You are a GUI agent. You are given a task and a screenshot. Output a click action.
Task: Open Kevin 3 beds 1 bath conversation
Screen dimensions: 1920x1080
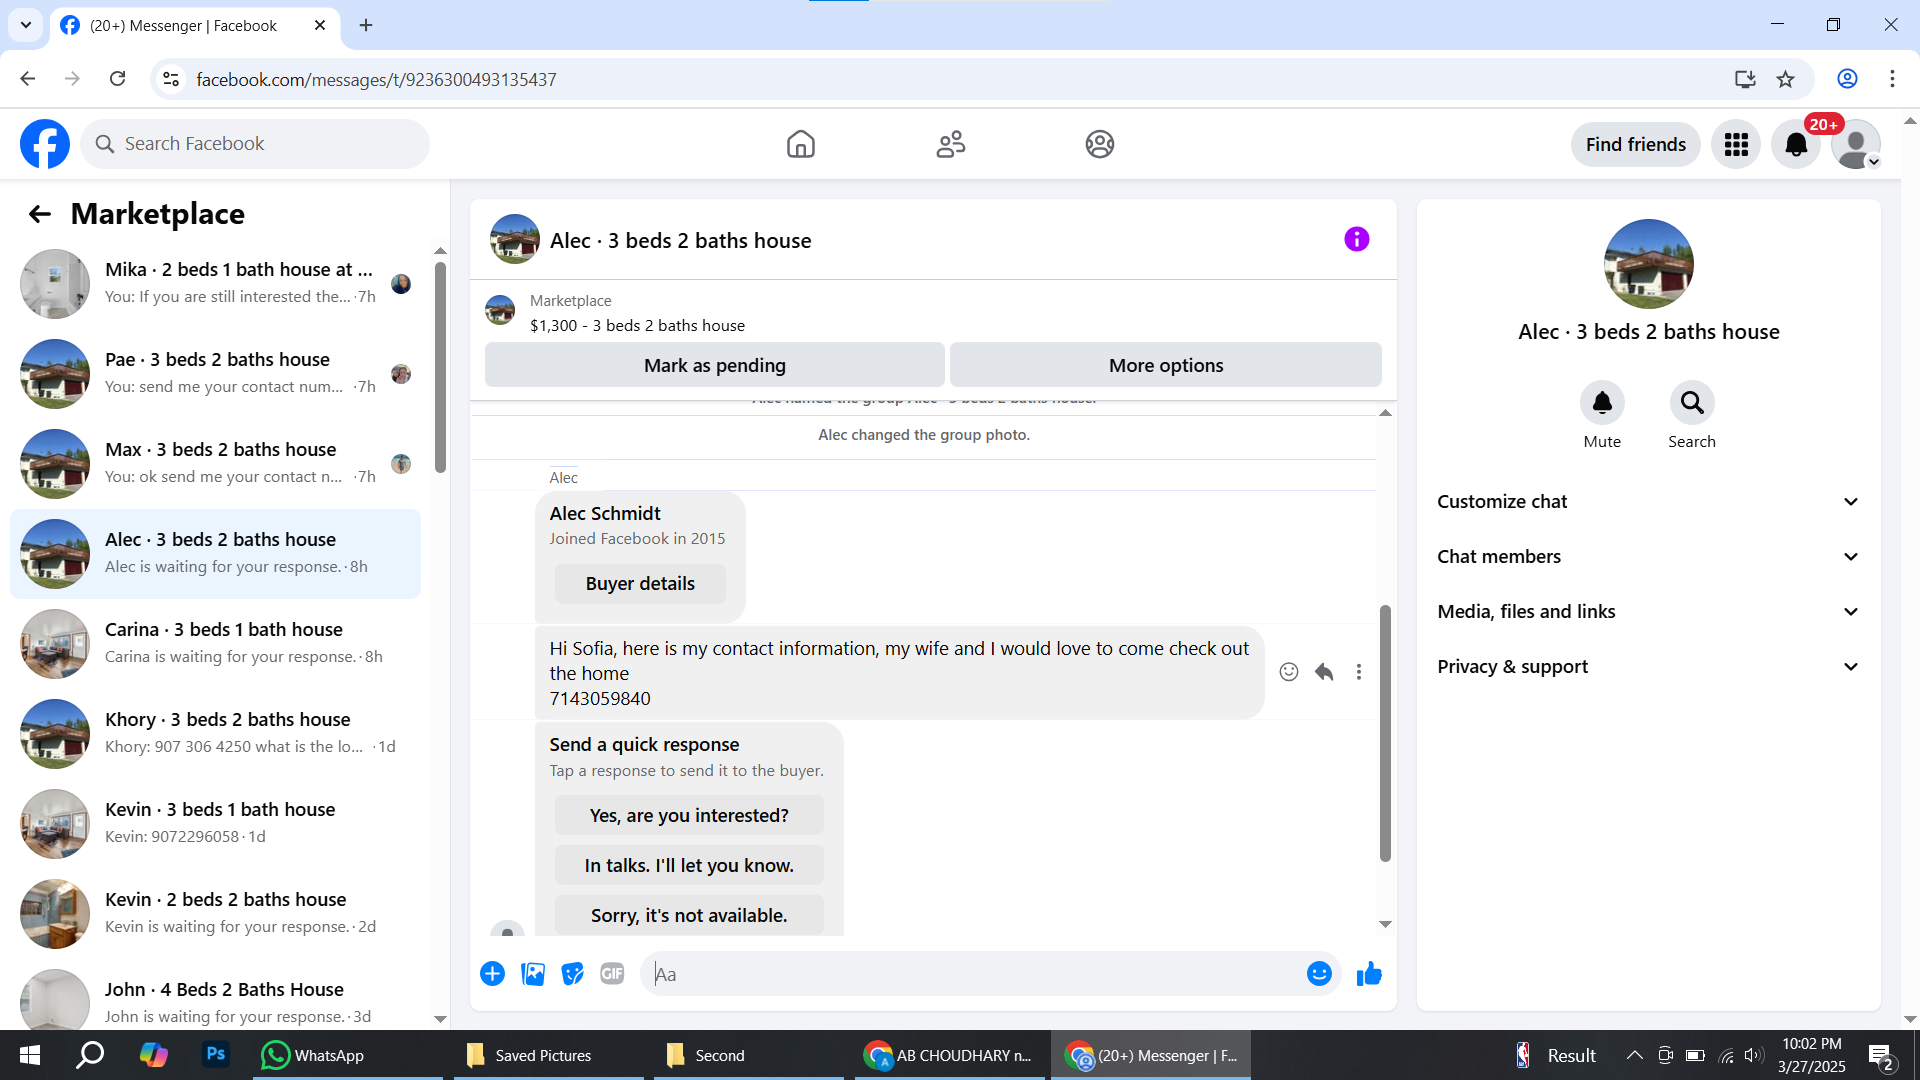click(215, 824)
